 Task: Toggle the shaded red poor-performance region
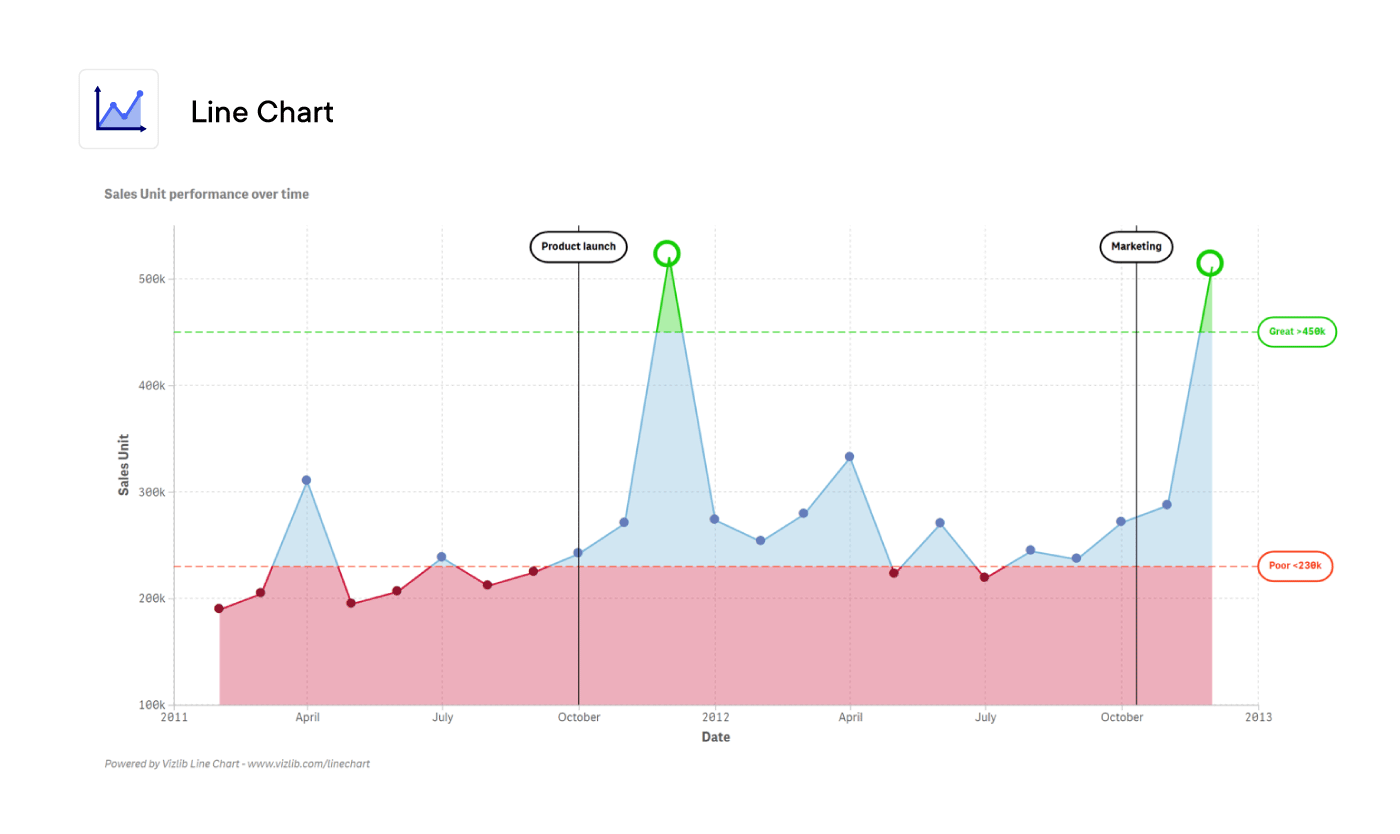click(x=700, y=650)
